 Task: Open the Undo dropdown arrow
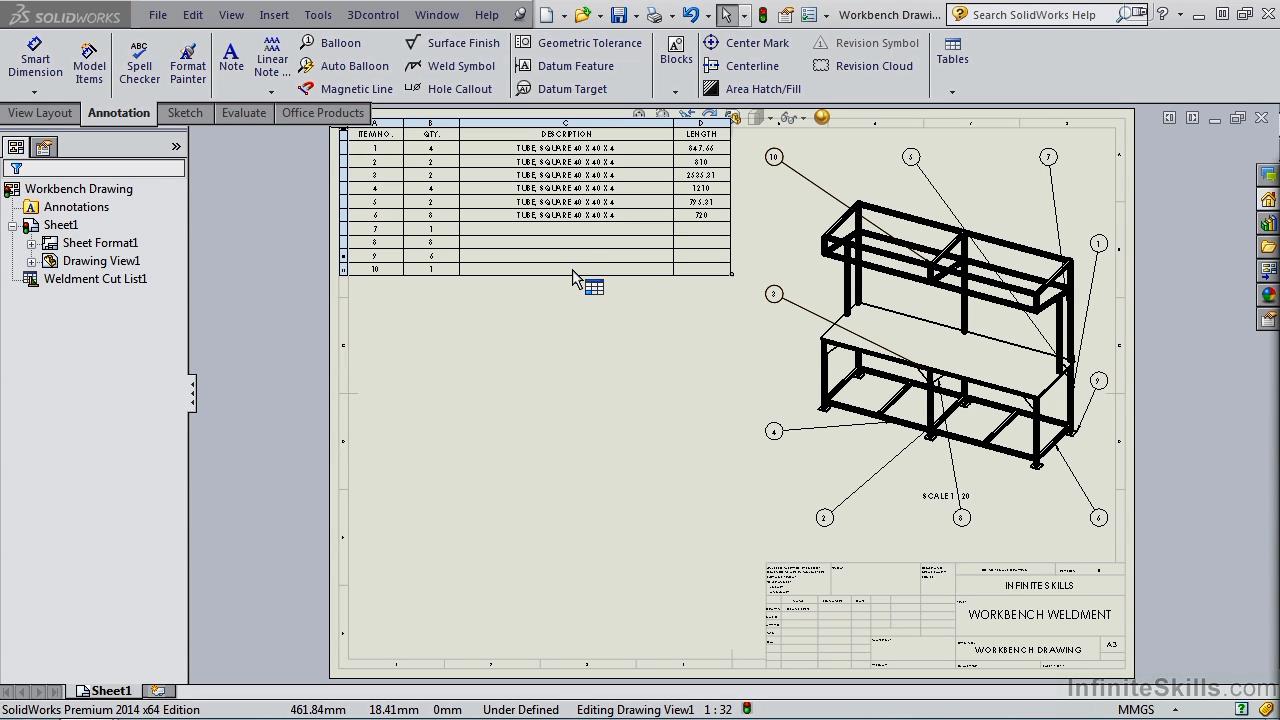tap(707, 16)
